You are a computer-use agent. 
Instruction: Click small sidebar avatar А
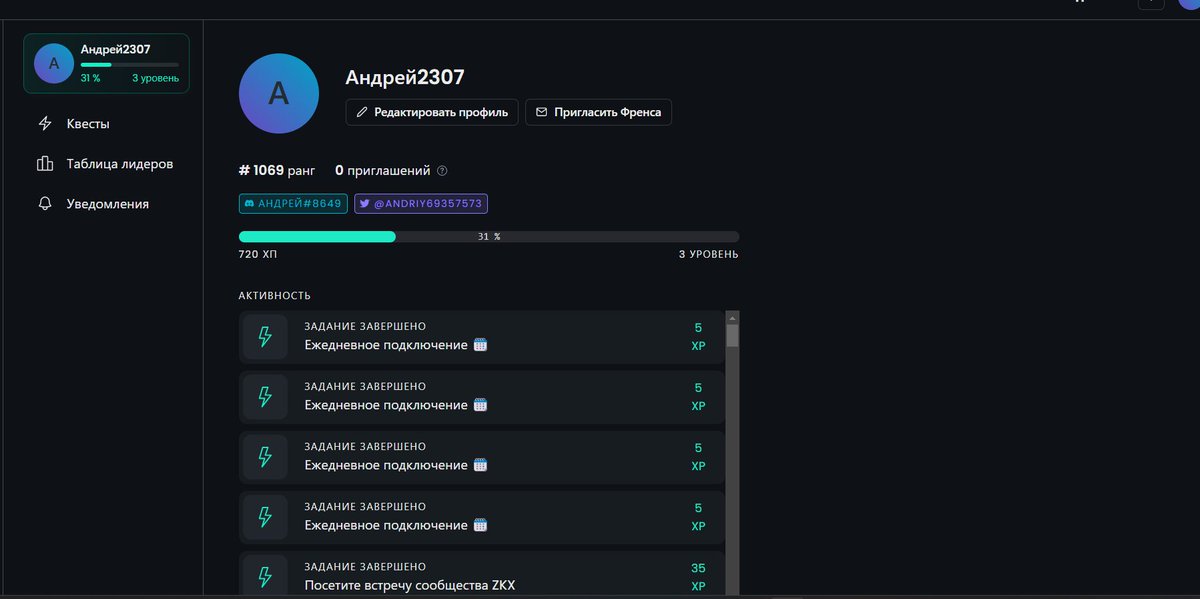point(54,63)
